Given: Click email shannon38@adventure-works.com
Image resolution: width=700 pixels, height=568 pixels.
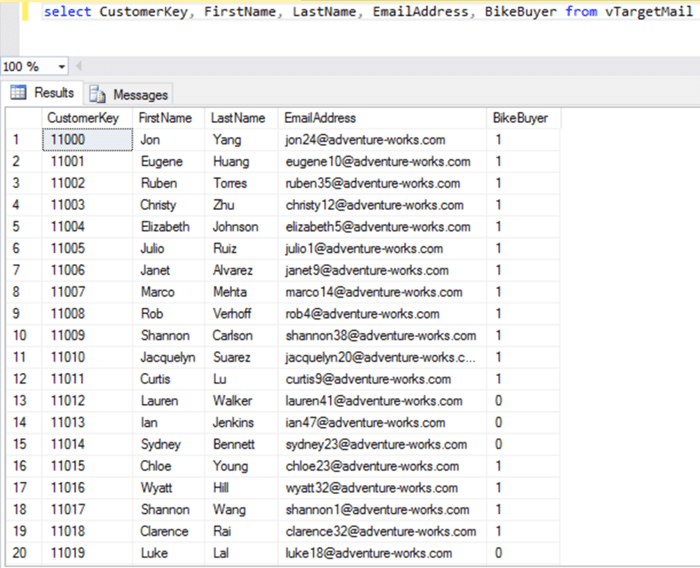Looking at the screenshot, I should coord(381,335).
